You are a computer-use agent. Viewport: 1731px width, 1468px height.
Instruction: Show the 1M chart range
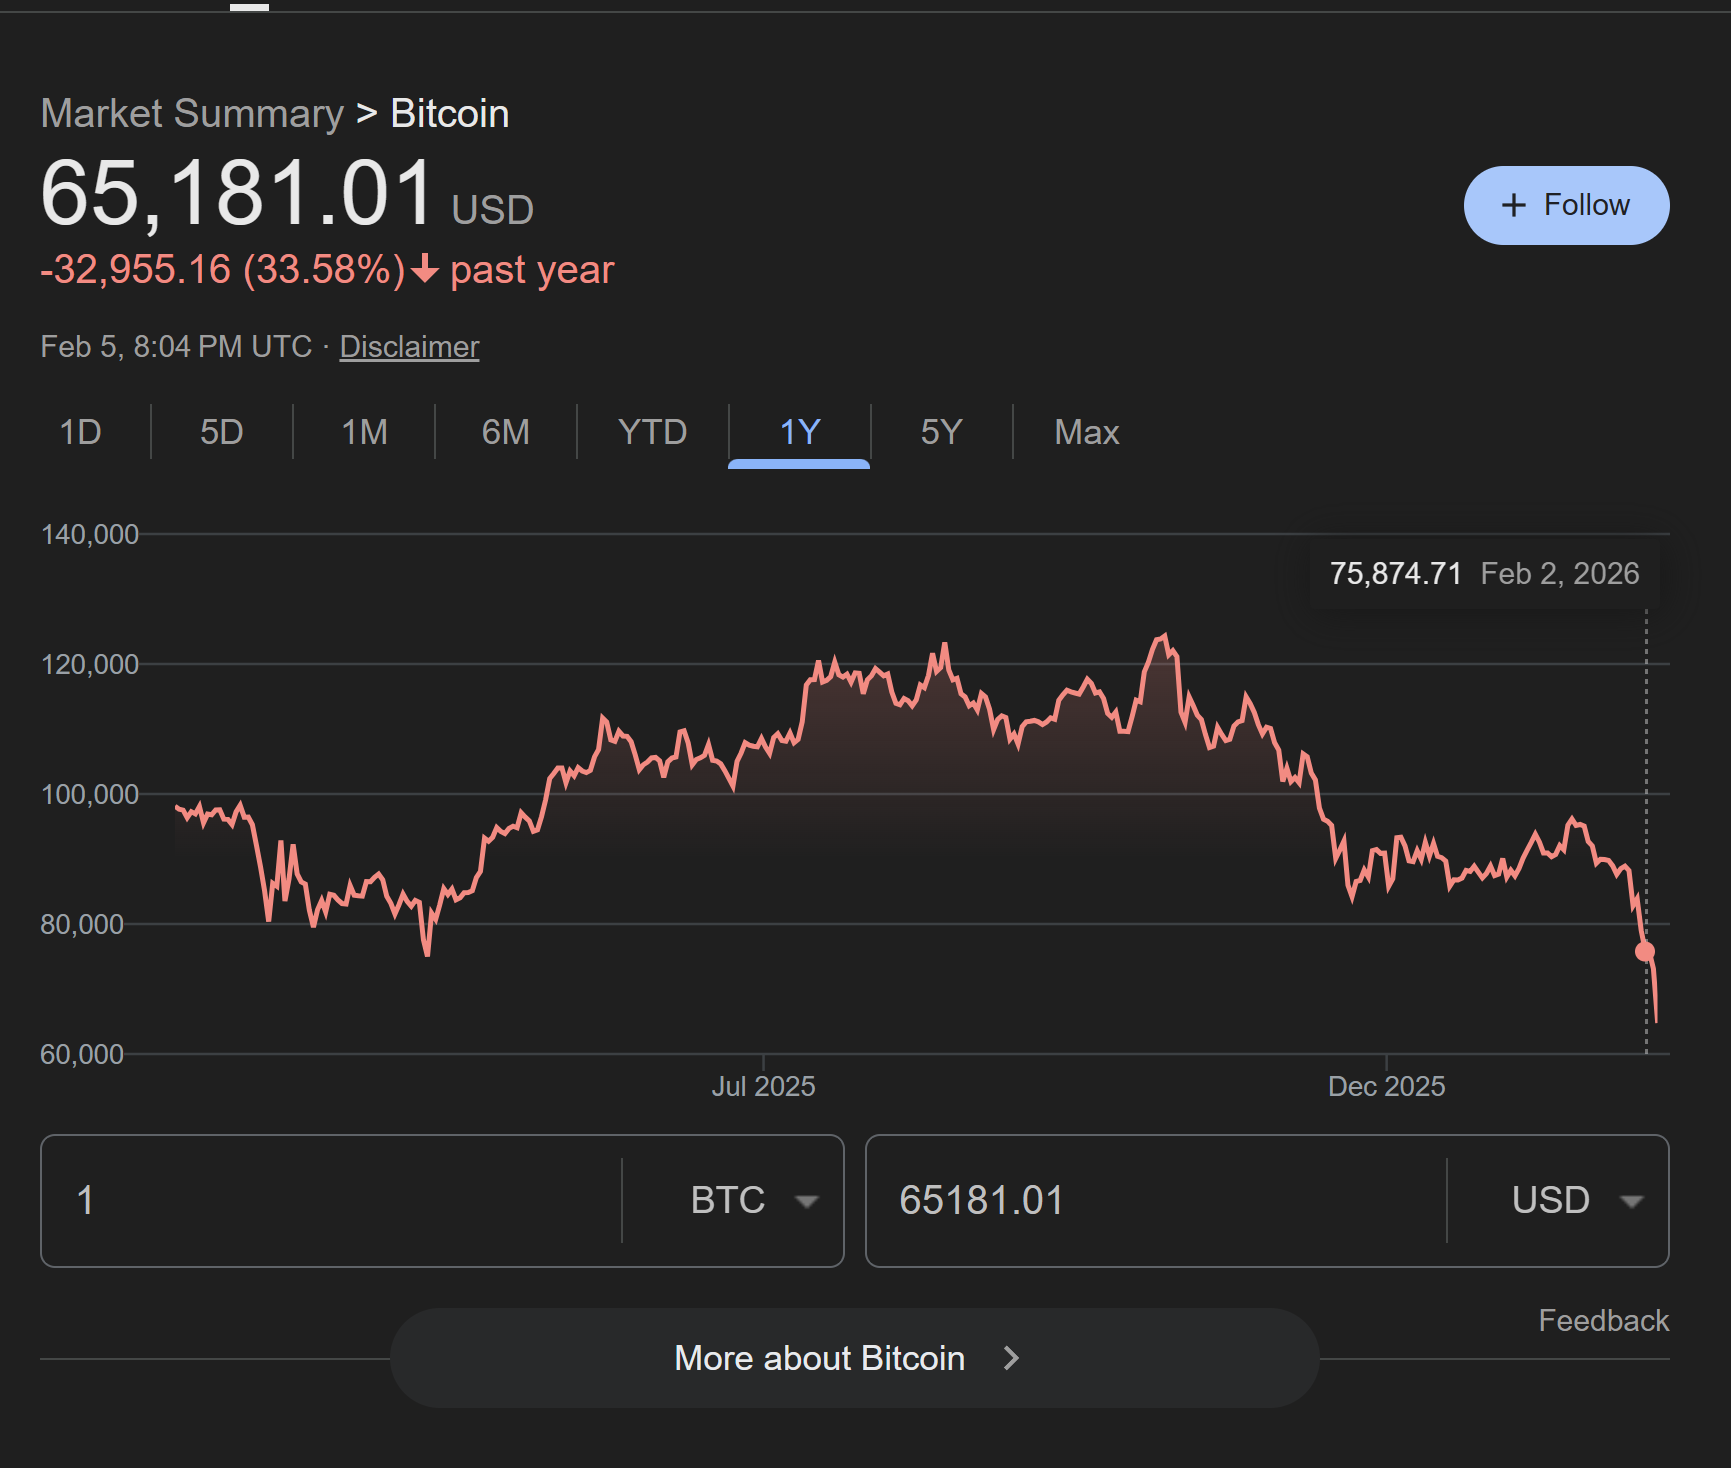click(x=364, y=432)
